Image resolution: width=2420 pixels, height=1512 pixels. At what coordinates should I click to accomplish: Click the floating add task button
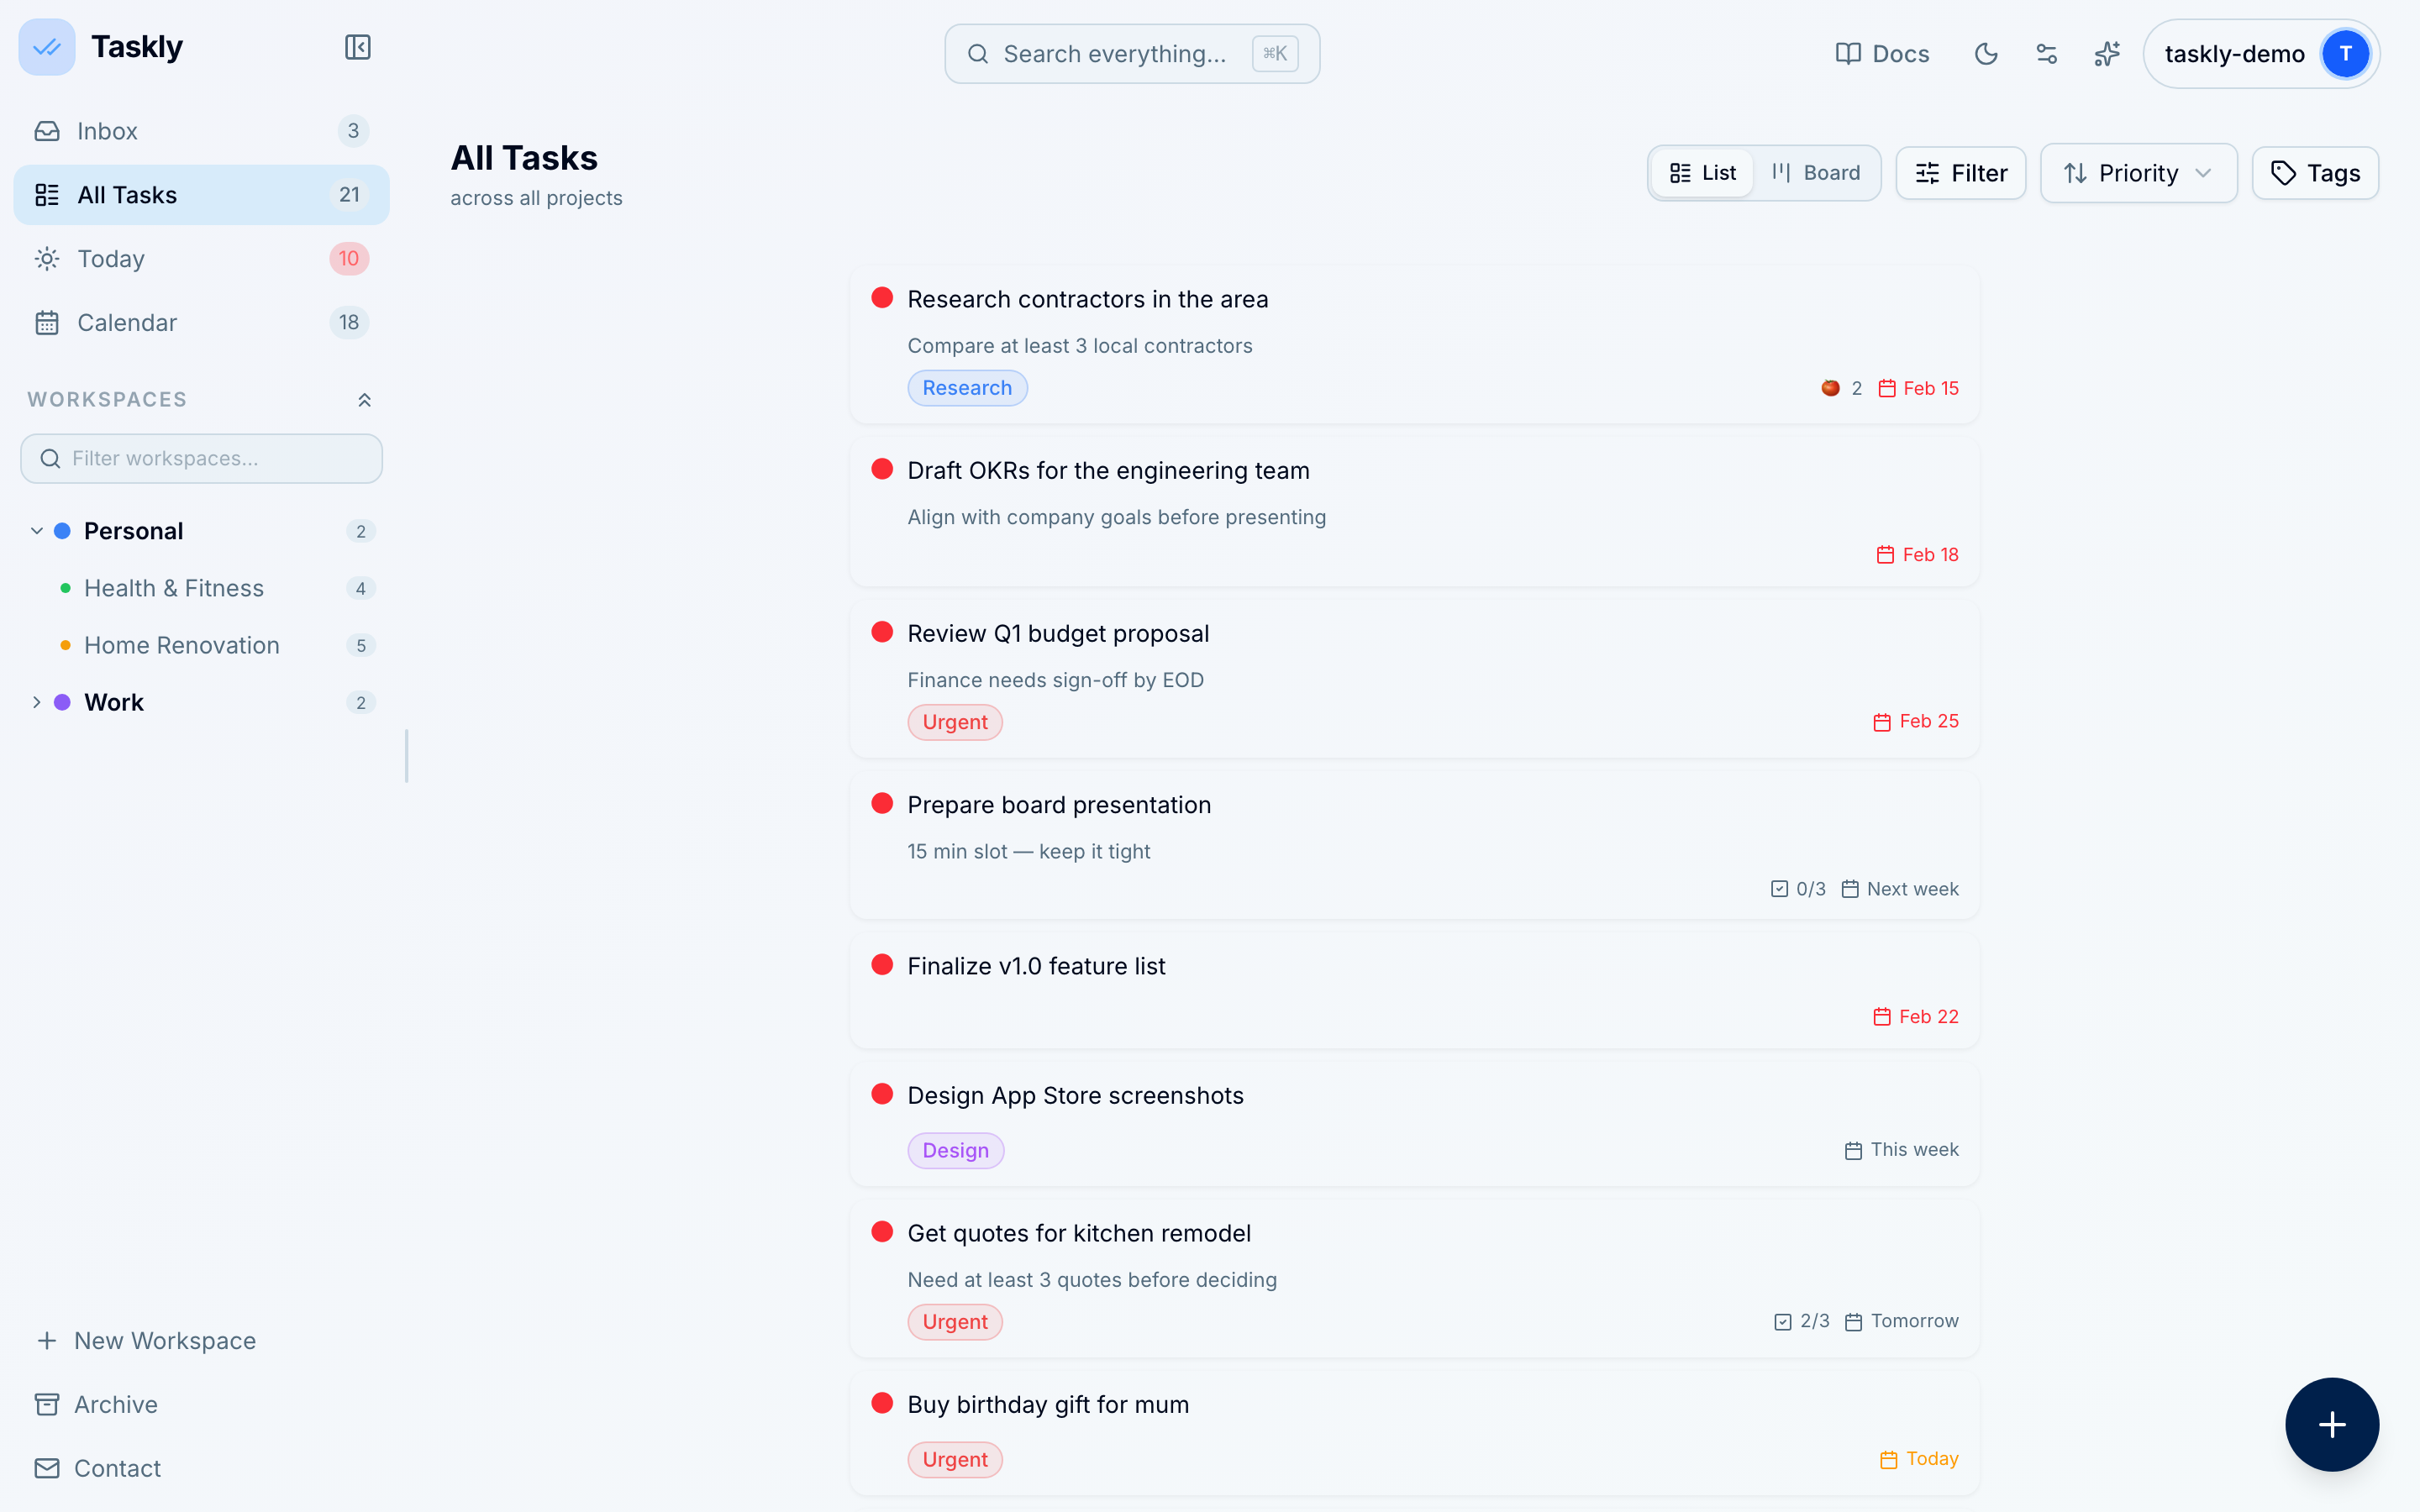[x=2331, y=1424]
